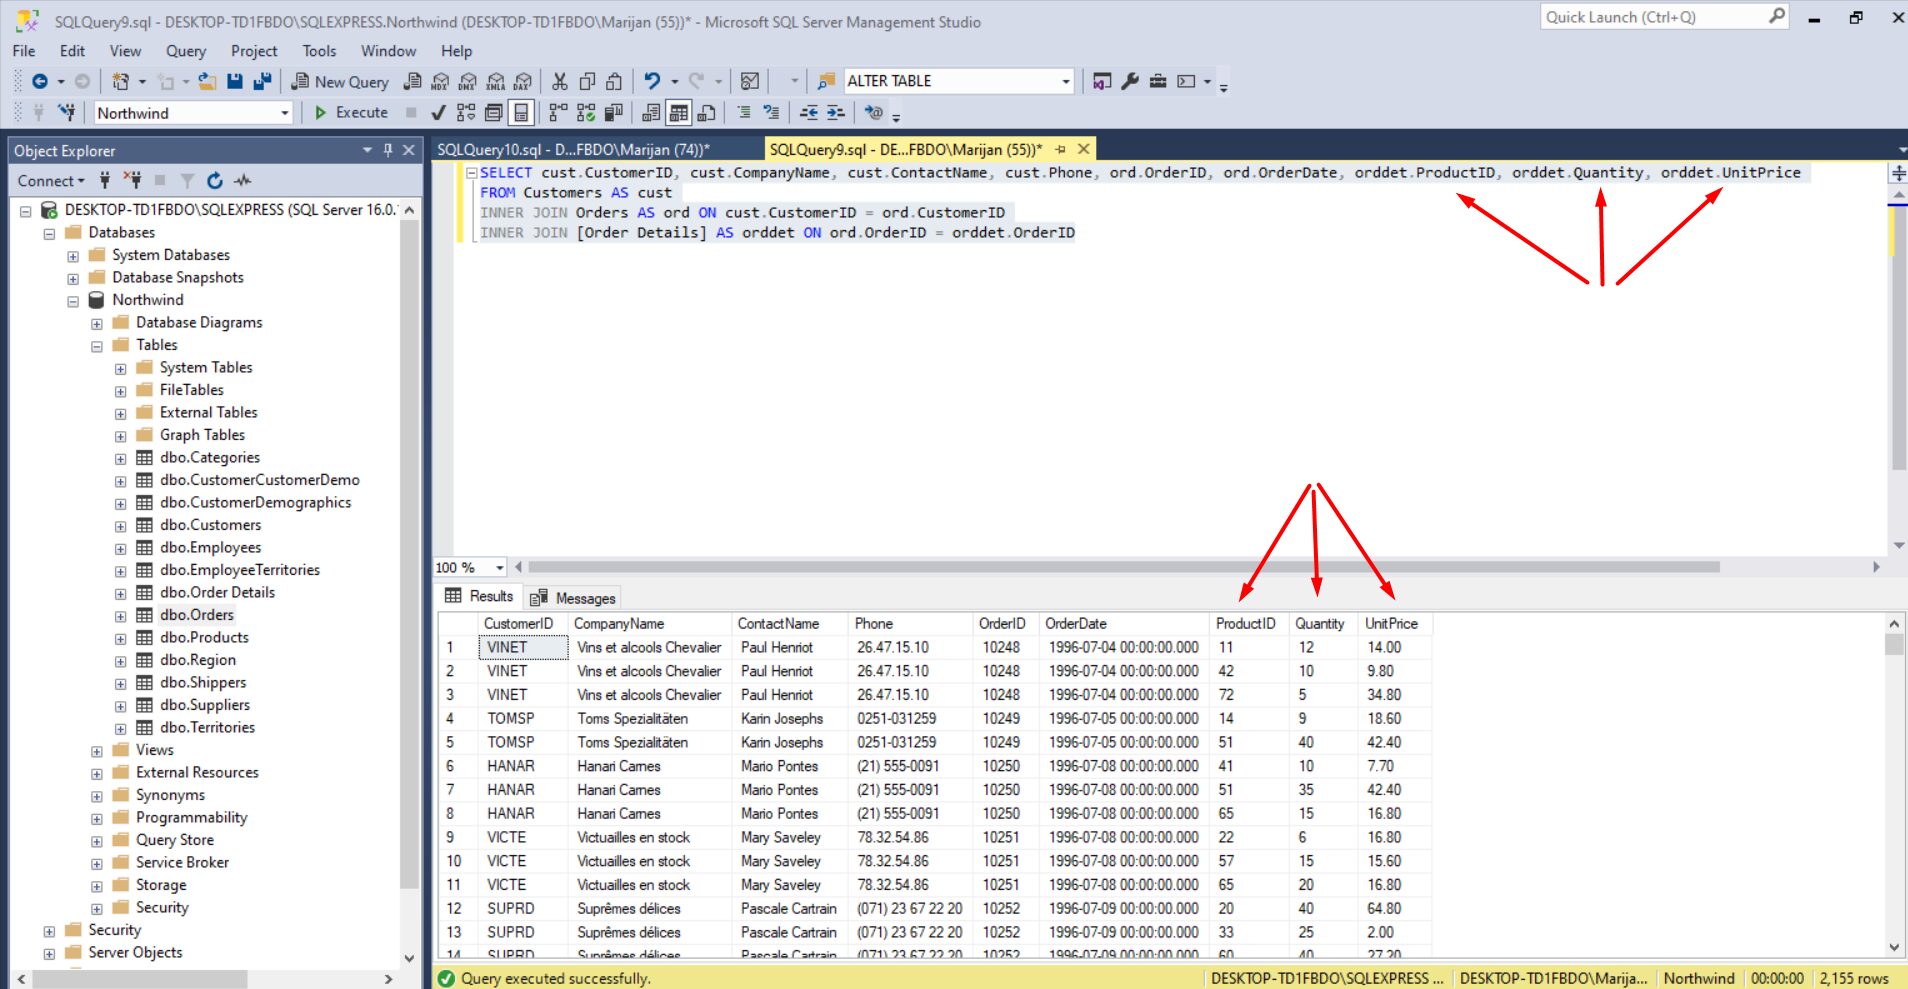Viewport: 1908px width, 989px height.
Task: Click the New Project toolbar icon
Action: 121,82
